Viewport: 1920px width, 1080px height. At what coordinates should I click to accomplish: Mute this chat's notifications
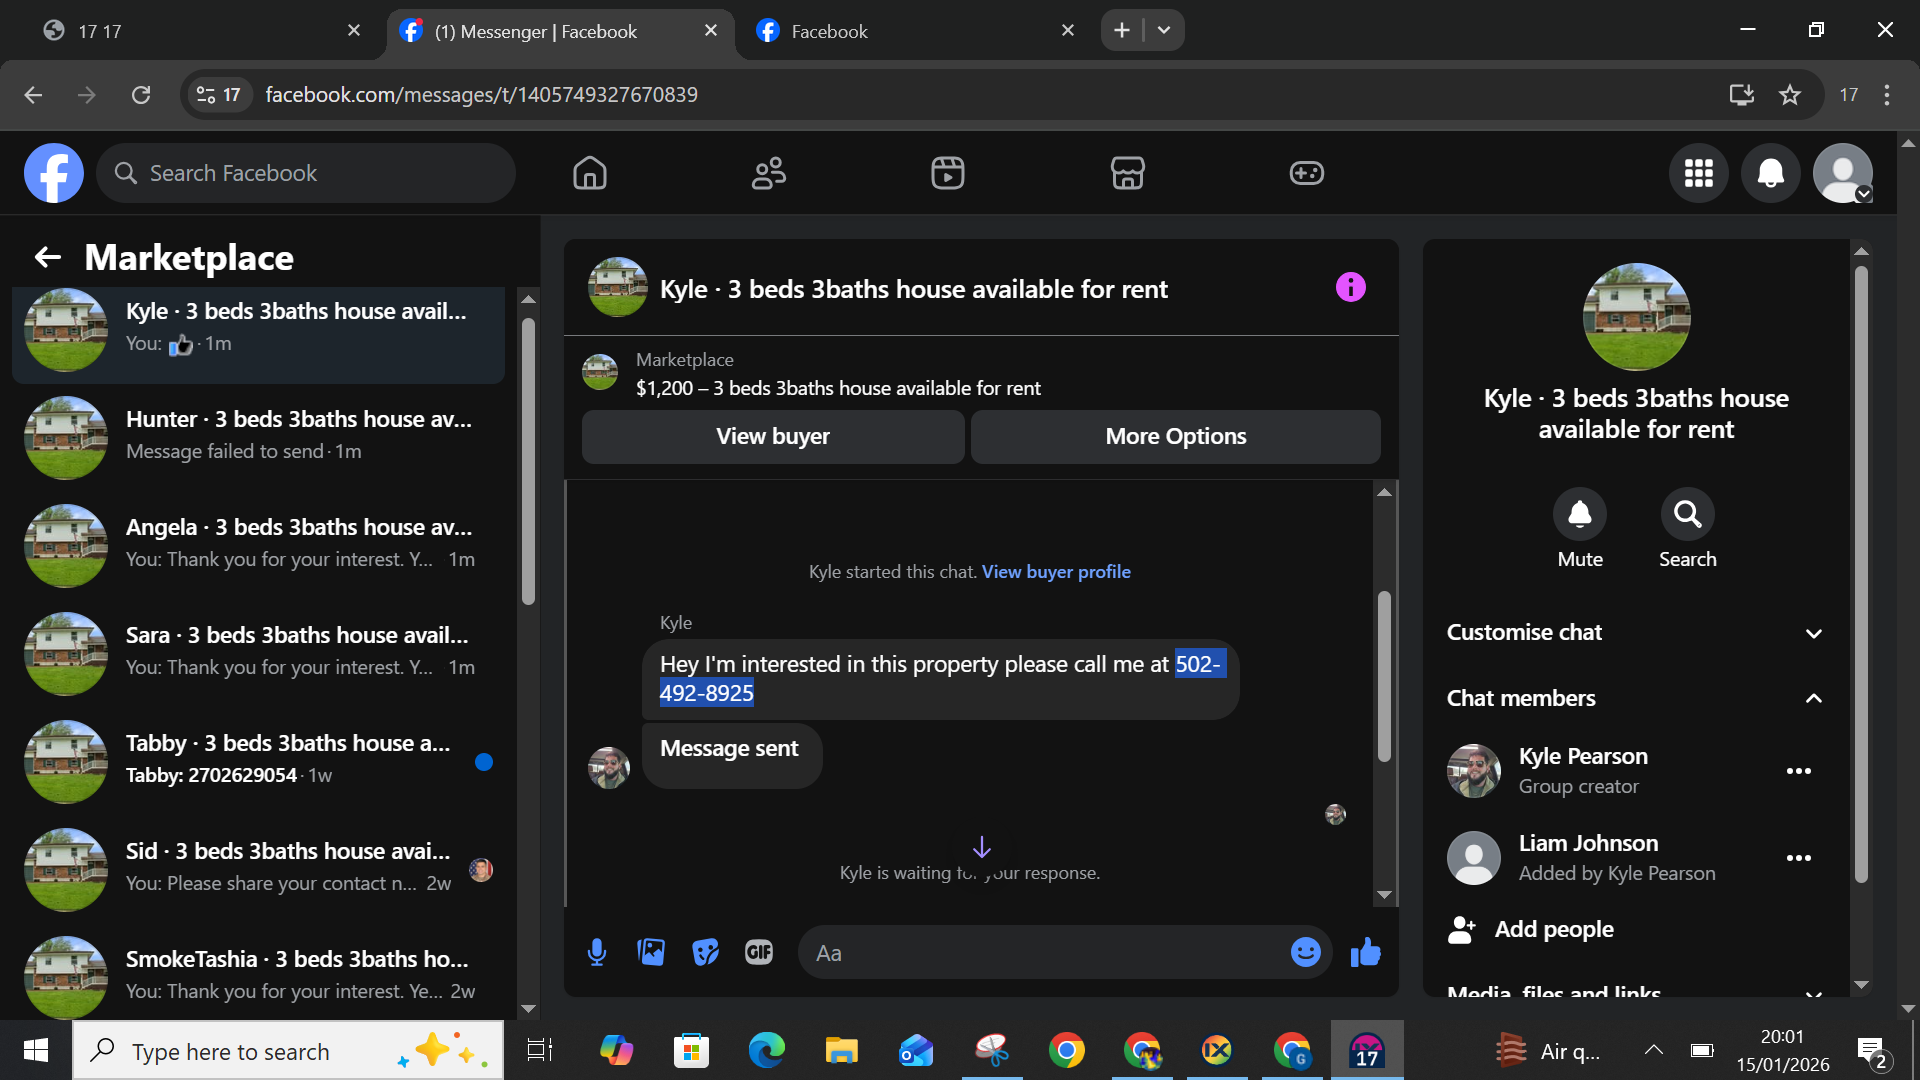click(1579, 515)
